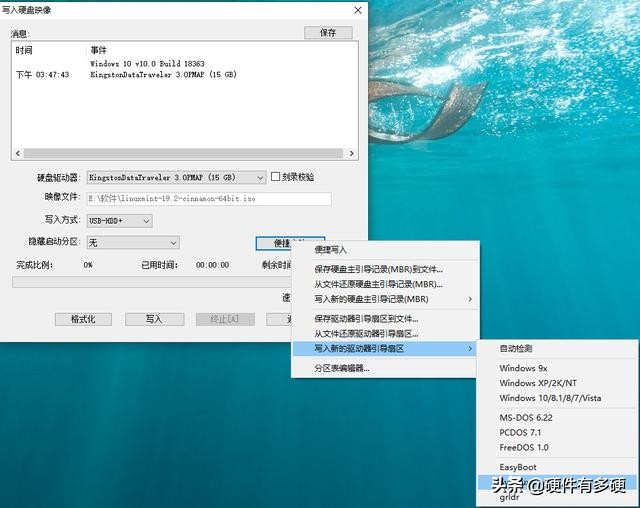Choose Windows XP/2K/NT boot sector

click(557, 383)
